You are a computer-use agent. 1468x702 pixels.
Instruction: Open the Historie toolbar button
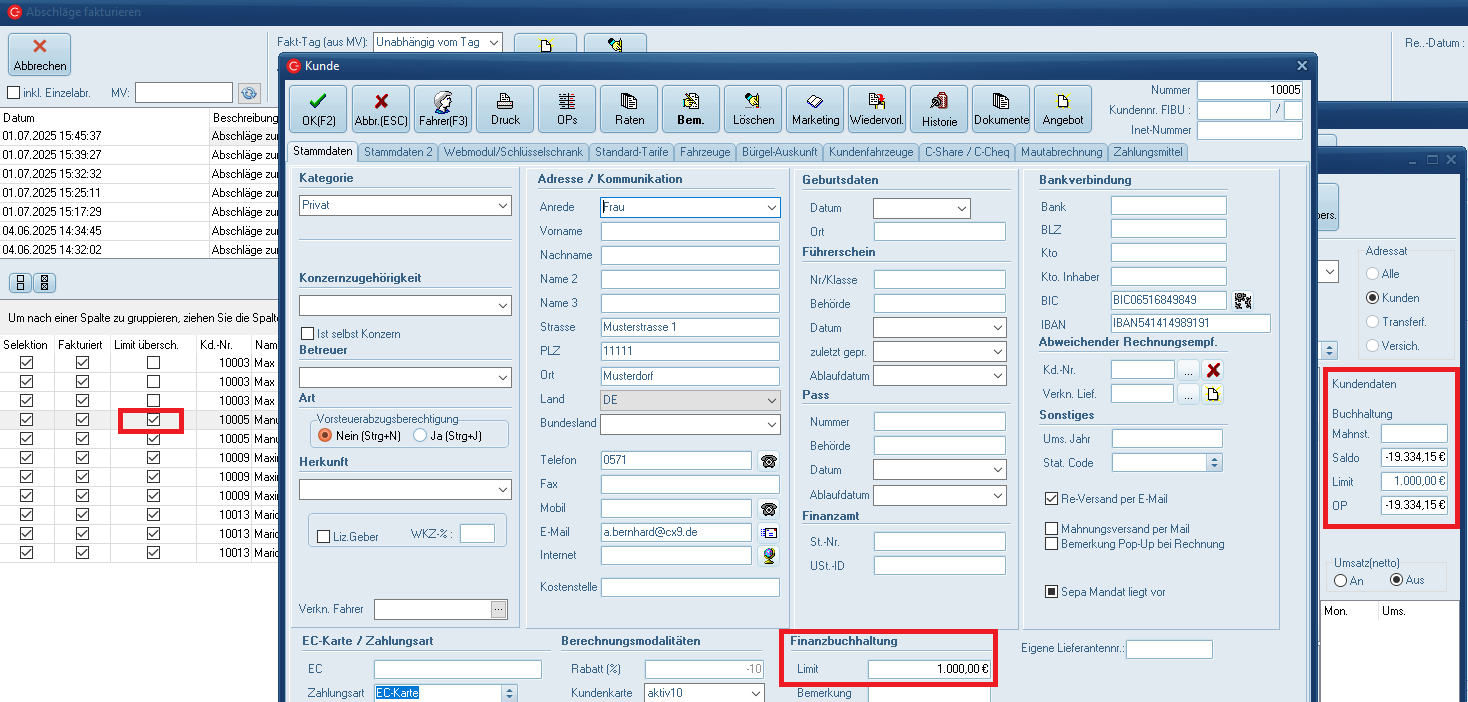939,109
